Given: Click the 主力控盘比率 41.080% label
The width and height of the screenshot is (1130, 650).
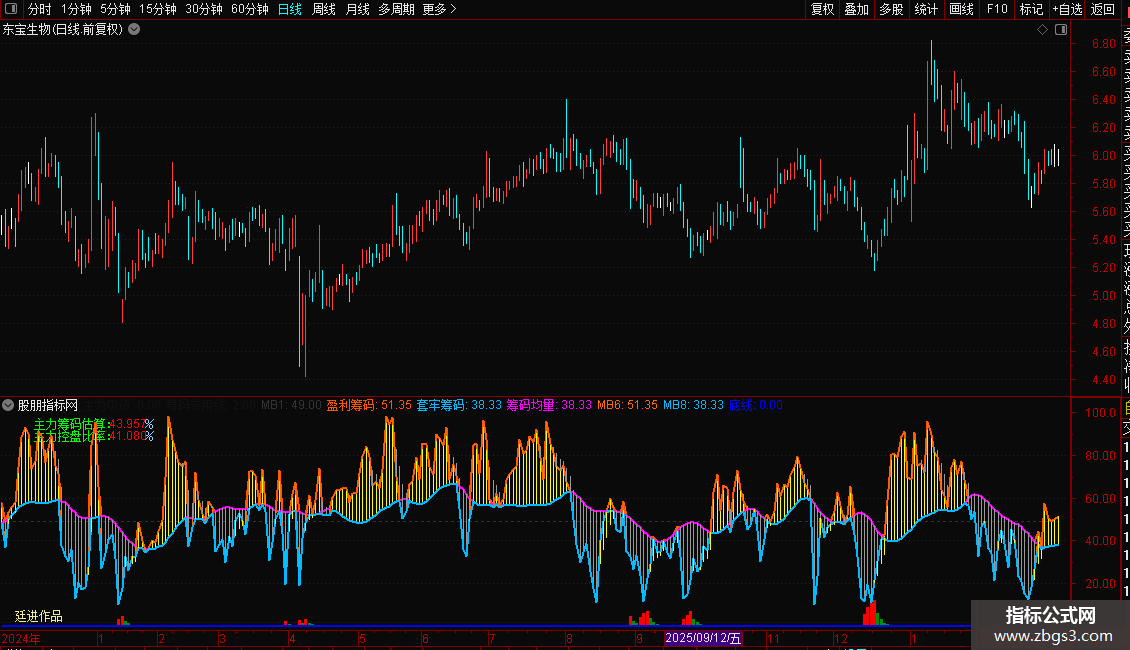Looking at the screenshot, I should (x=94, y=436).
